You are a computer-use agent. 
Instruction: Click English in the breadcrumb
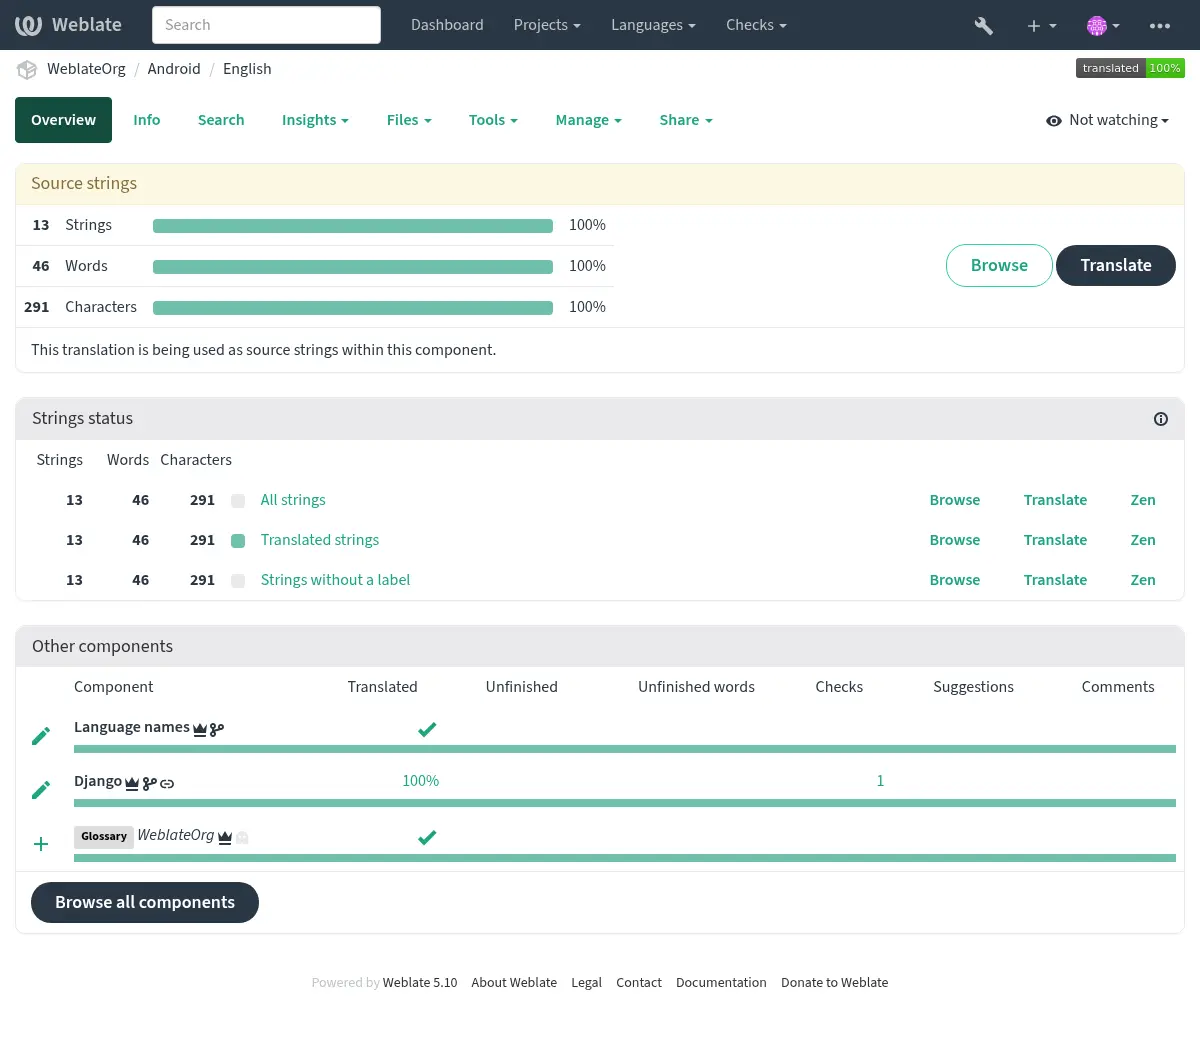click(x=247, y=69)
